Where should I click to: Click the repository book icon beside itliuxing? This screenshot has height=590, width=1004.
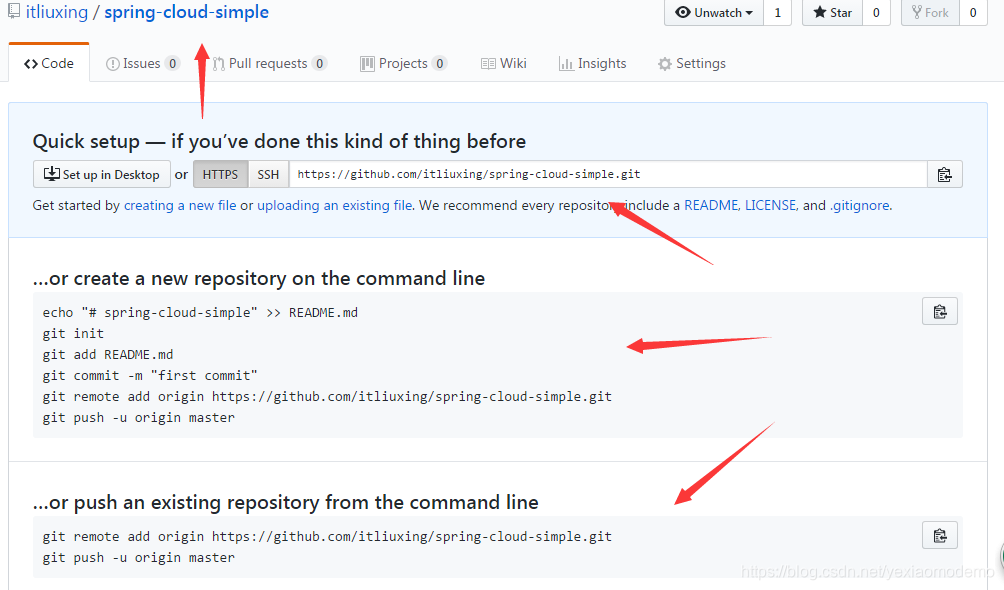pyautogui.click(x=13, y=12)
